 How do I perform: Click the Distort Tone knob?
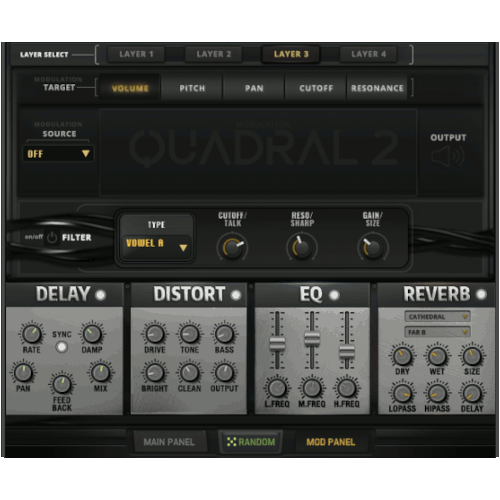pos(189,334)
